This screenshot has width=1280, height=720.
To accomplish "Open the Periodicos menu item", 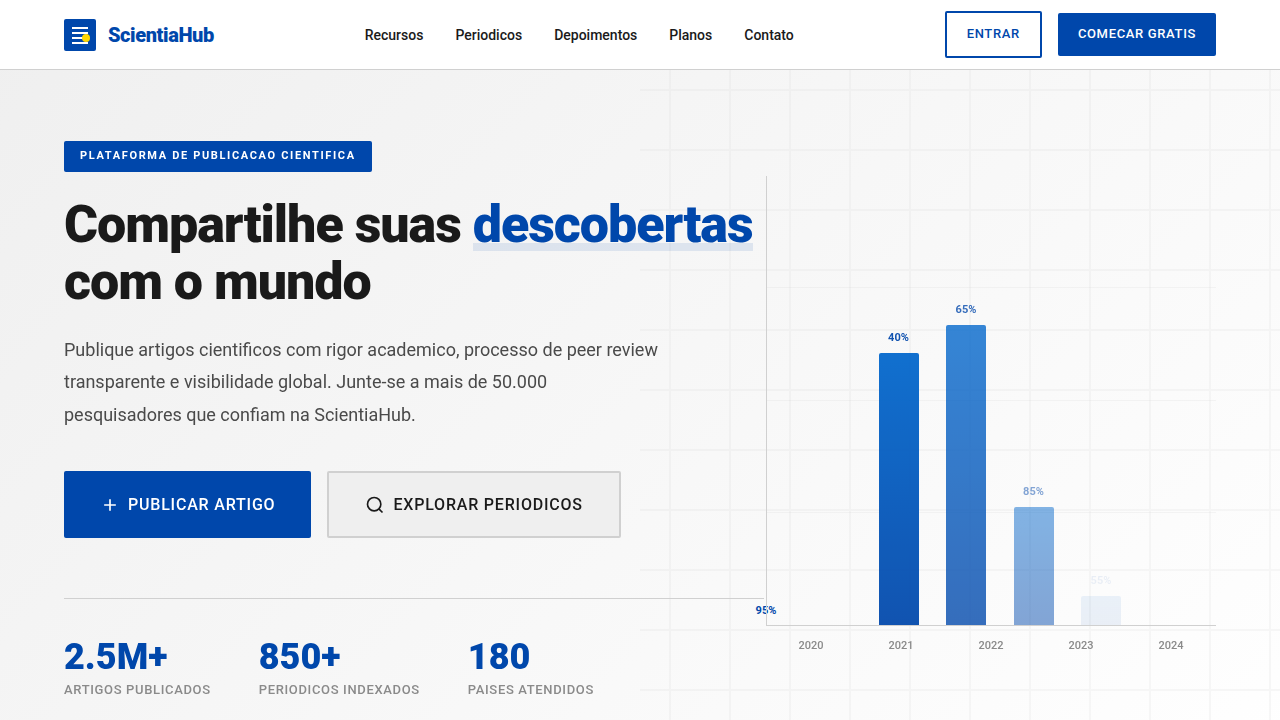I will click(x=488, y=35).
